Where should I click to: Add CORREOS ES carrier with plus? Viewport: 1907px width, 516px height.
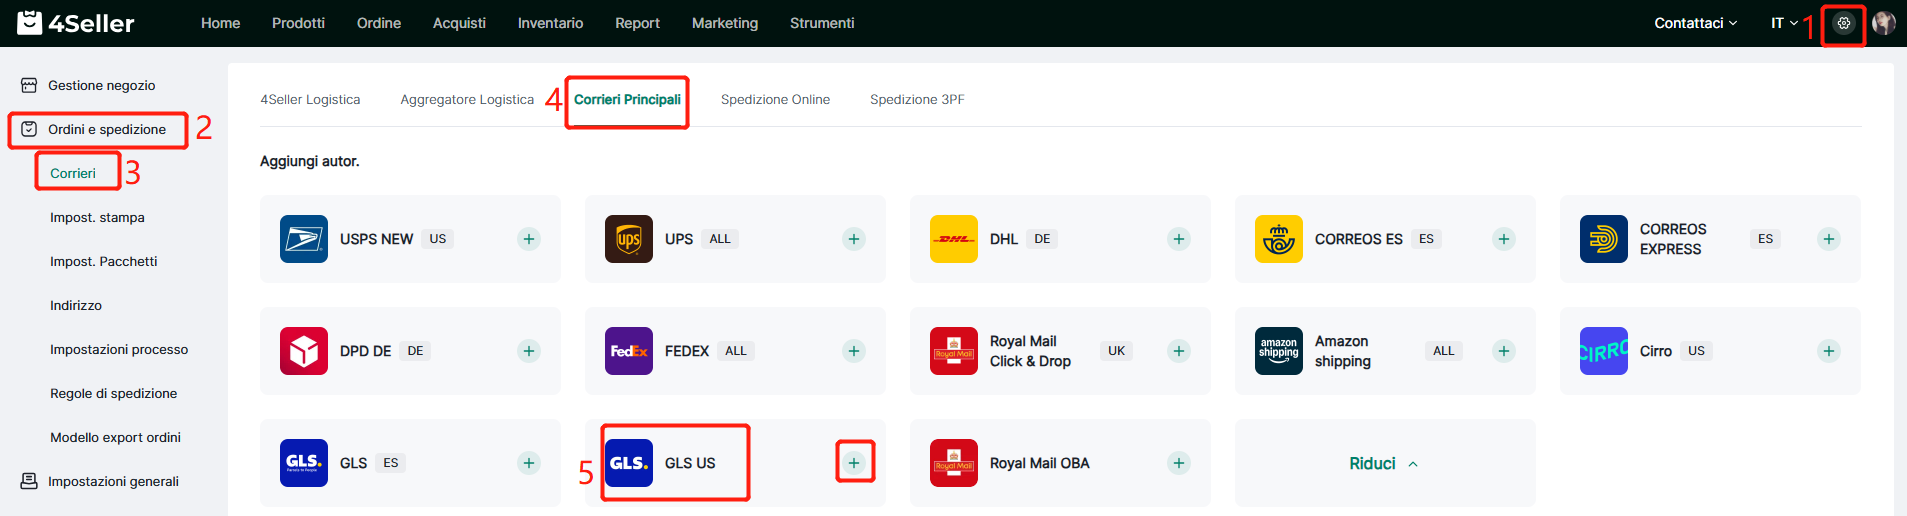pos(1504,239)
